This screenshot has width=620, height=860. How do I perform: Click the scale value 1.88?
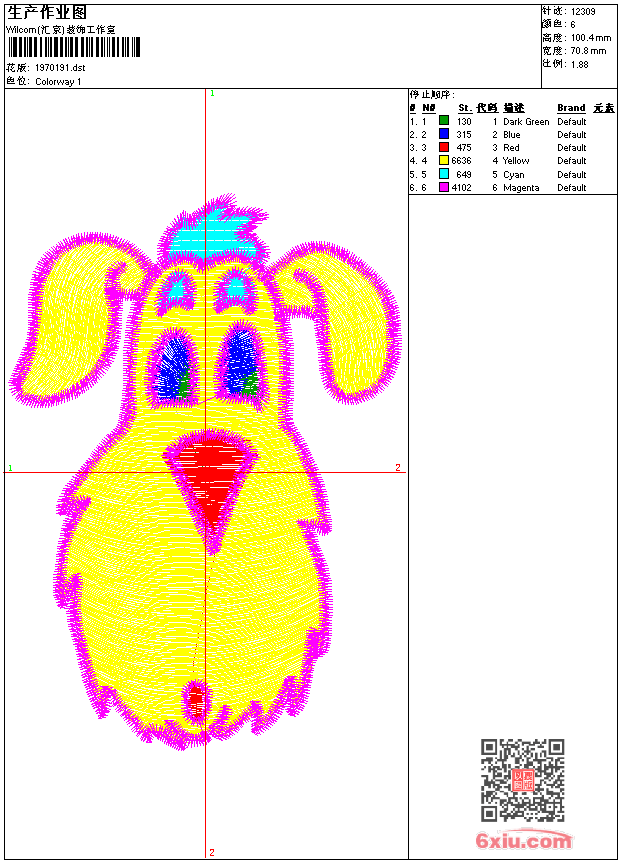[x=580, y=64]
